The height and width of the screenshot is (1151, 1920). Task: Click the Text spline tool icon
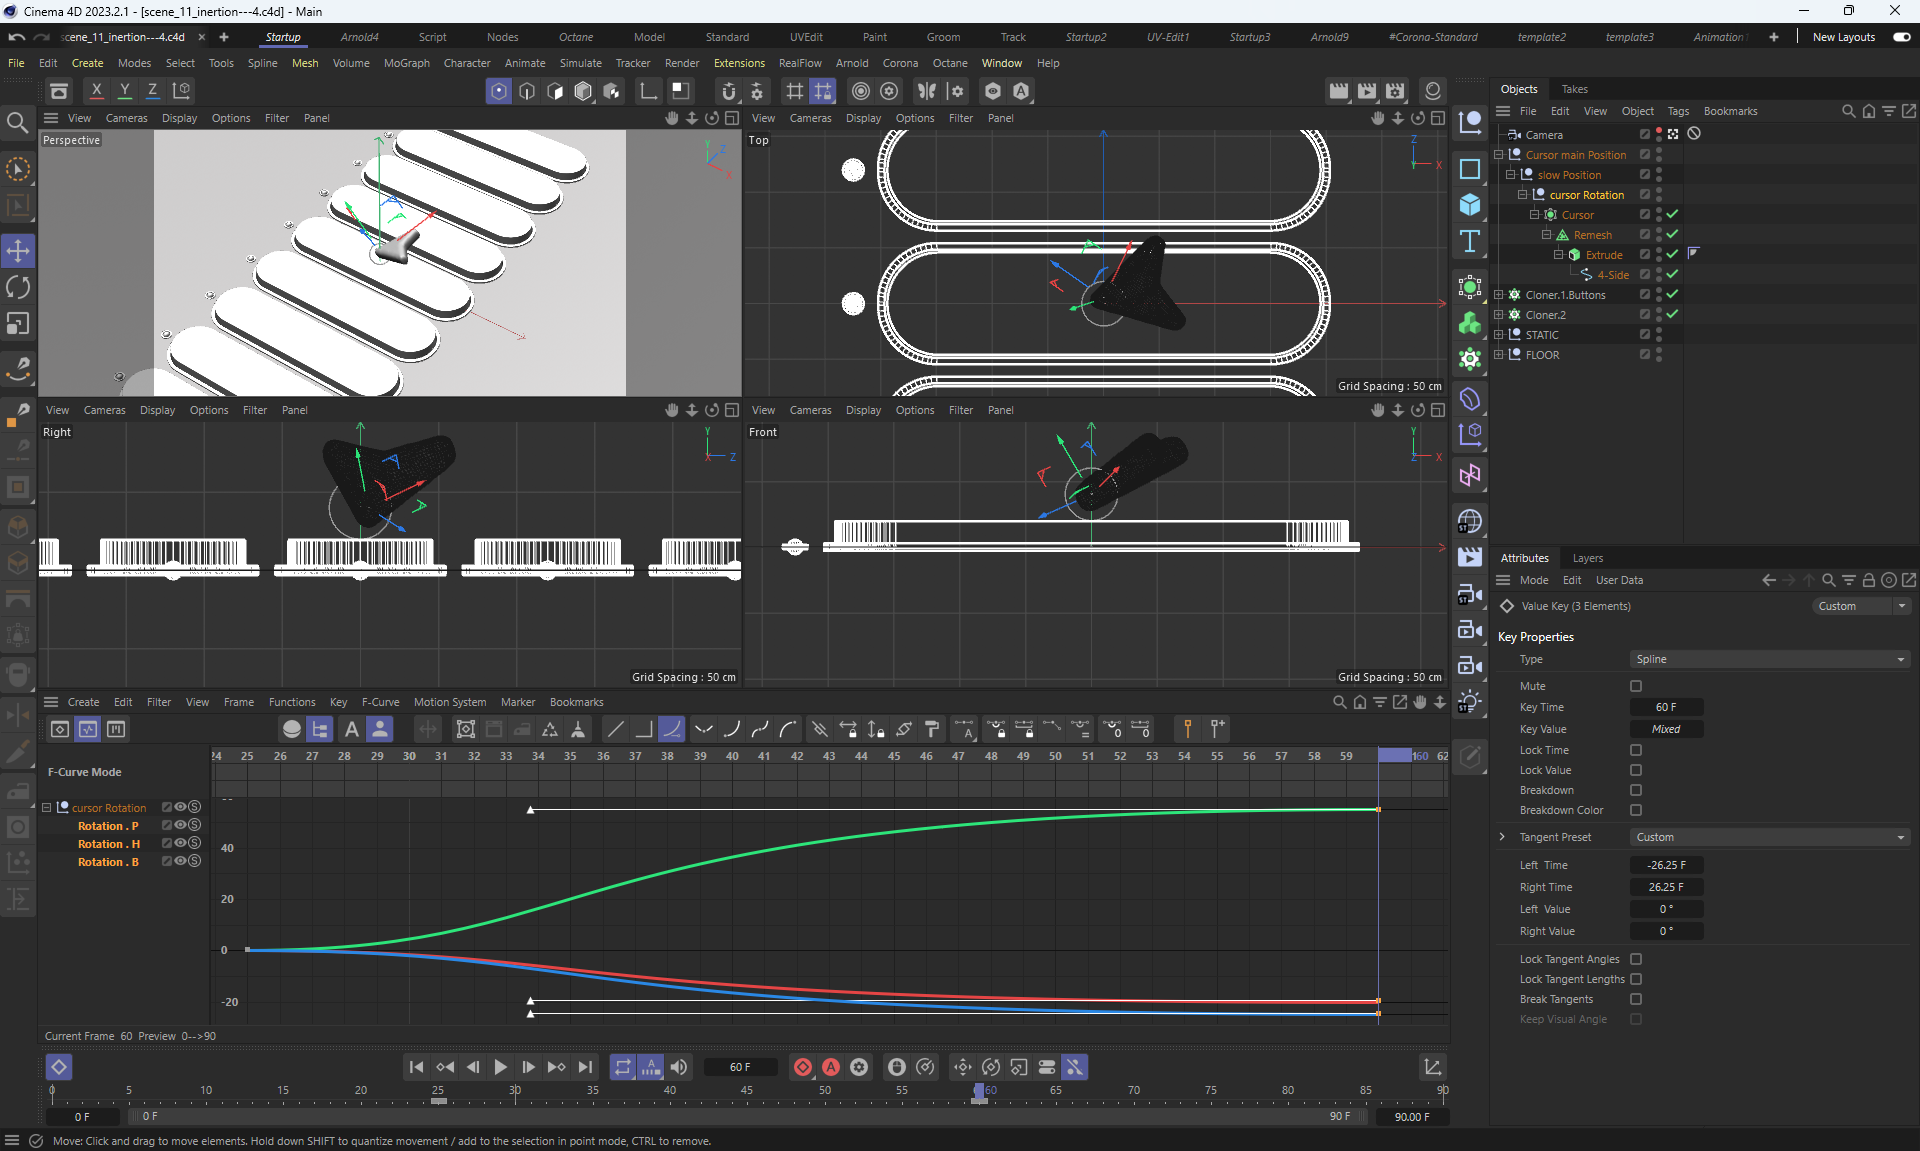coord(1469,241)
